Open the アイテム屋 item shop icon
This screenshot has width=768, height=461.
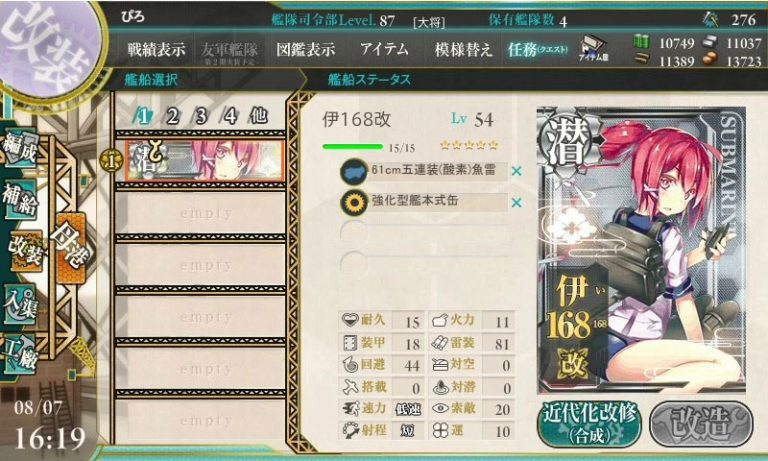(594, 49)
